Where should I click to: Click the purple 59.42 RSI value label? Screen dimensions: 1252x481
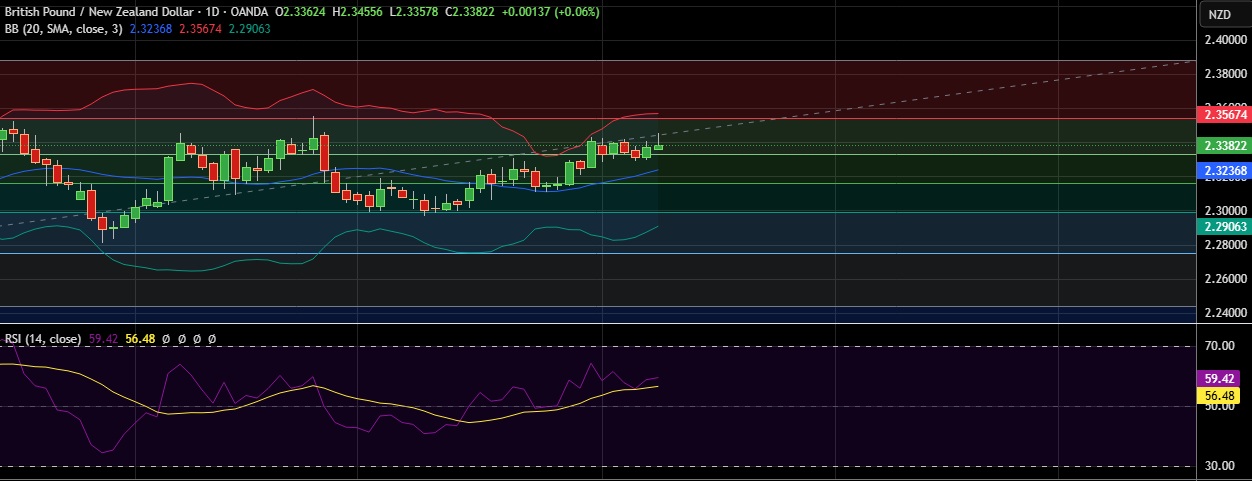(1223, 379)
